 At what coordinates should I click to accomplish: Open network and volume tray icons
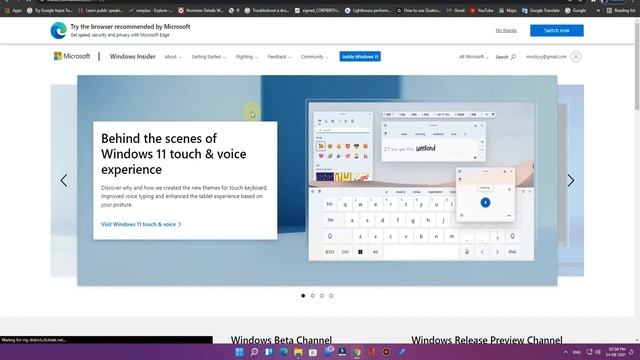pyautogui.click(x=594, y=352)
